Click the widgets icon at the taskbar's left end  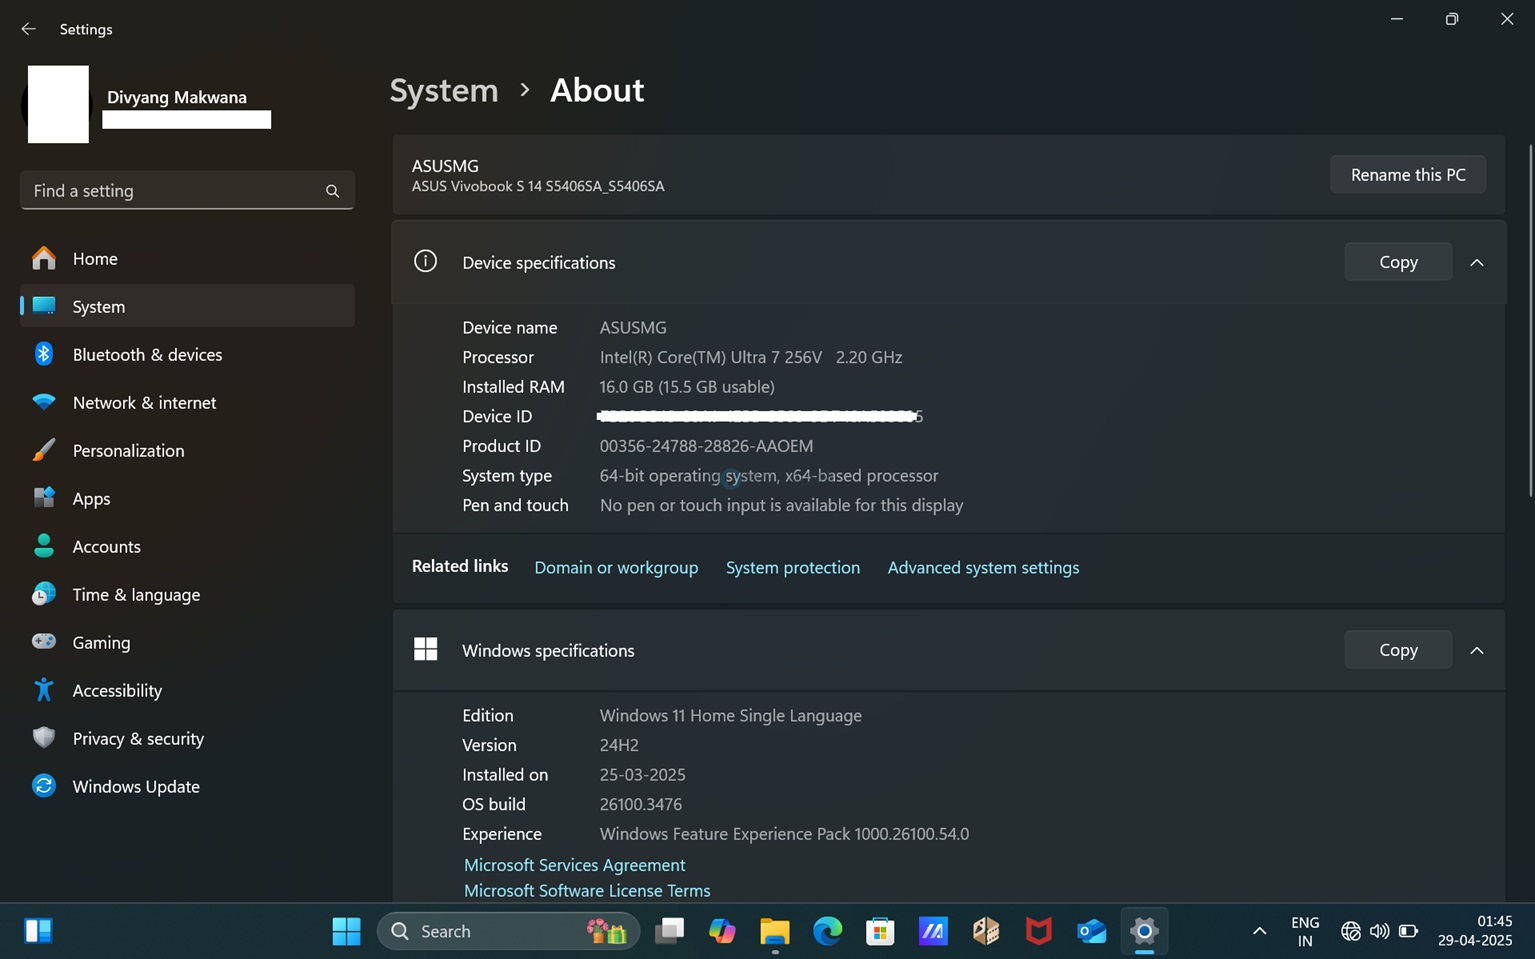[38, 931]
